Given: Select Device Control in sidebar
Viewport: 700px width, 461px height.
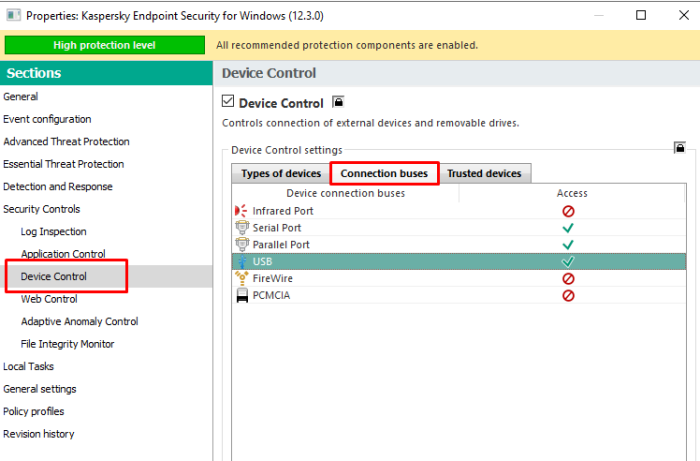Looking at the screenshot, I should [x=54, y=276].
